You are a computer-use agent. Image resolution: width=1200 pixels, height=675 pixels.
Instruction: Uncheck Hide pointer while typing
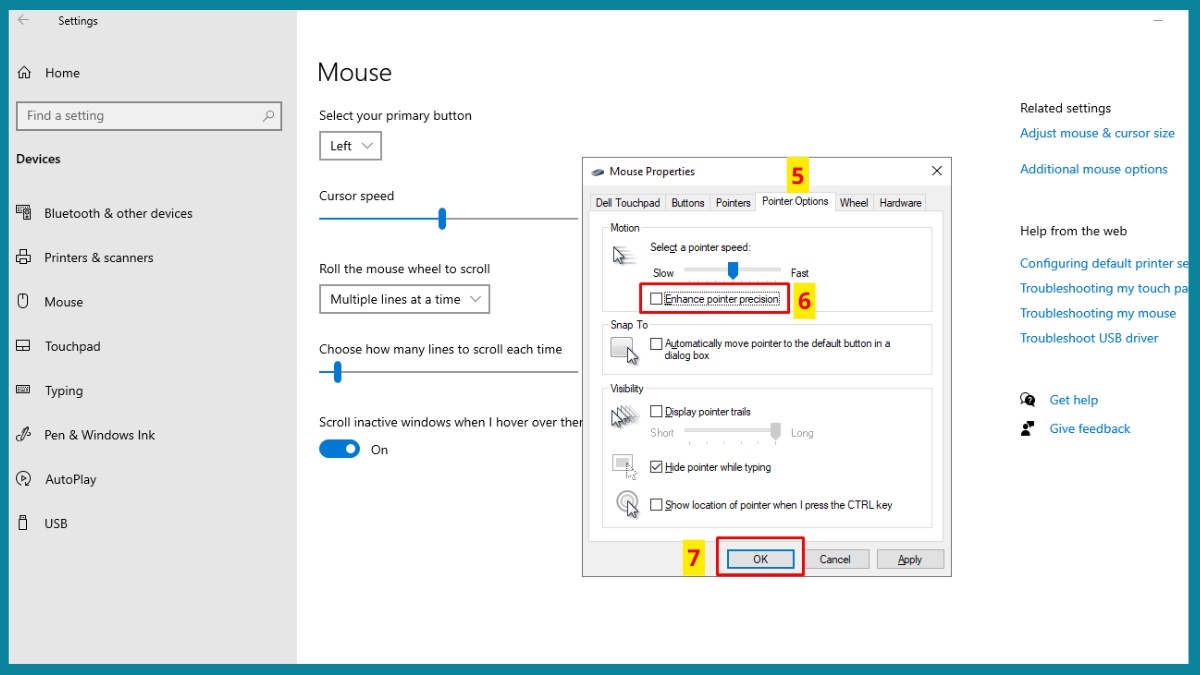tap(657, 466)
